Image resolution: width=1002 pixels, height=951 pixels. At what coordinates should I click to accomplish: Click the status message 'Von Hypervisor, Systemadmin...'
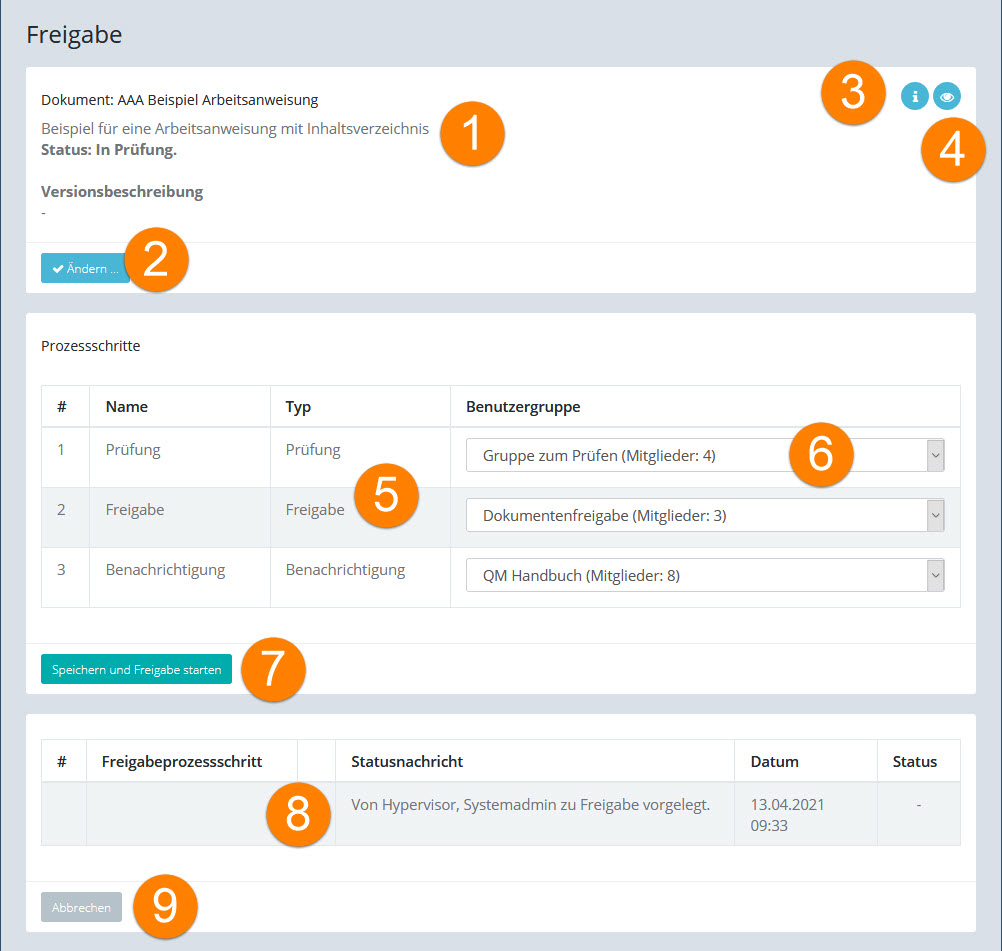(530, 805)
